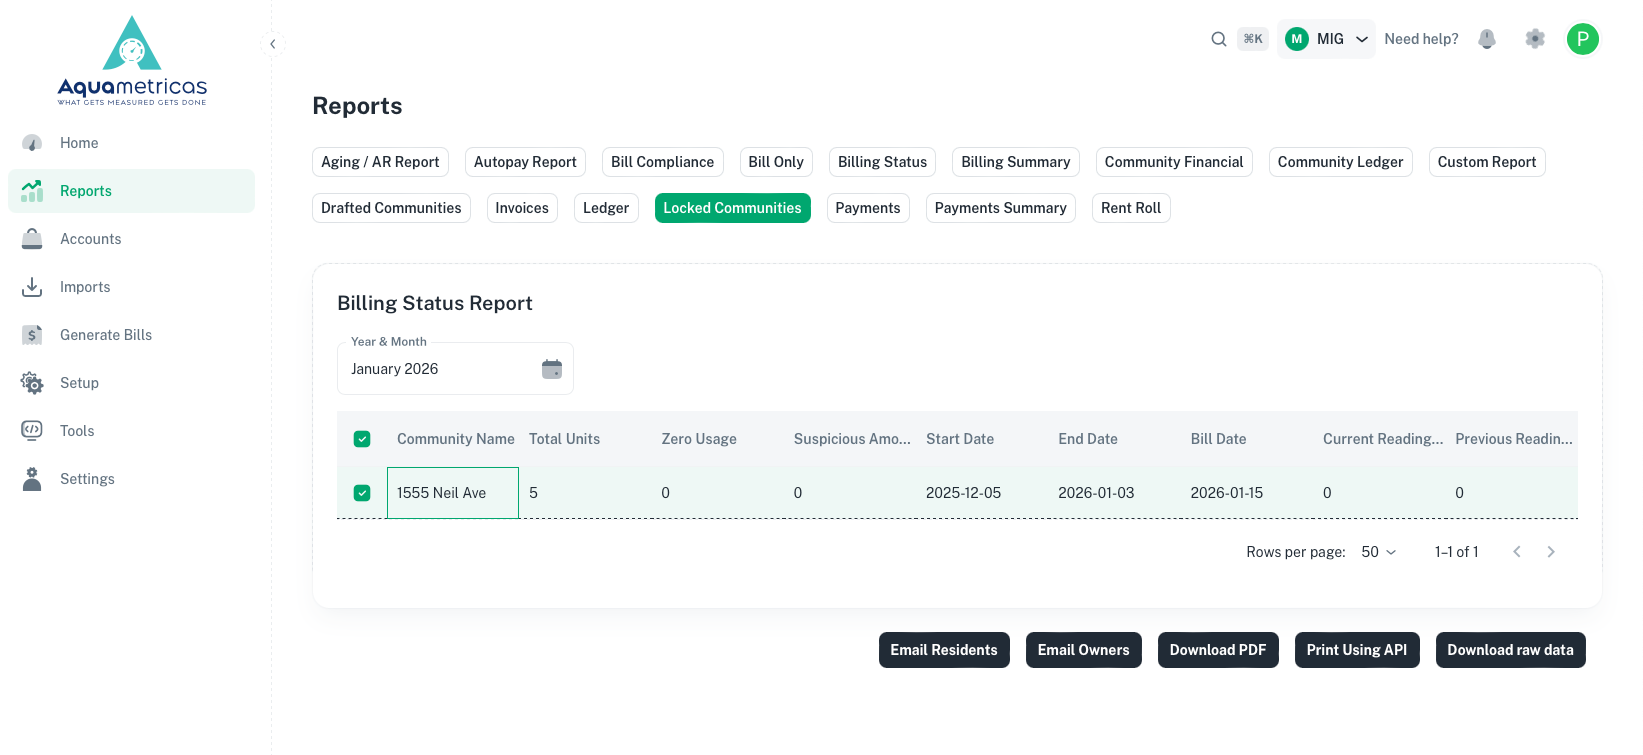Open Accounts in sidebar
This screenshot has height=755, width=1643.
(x=131, y=239)
